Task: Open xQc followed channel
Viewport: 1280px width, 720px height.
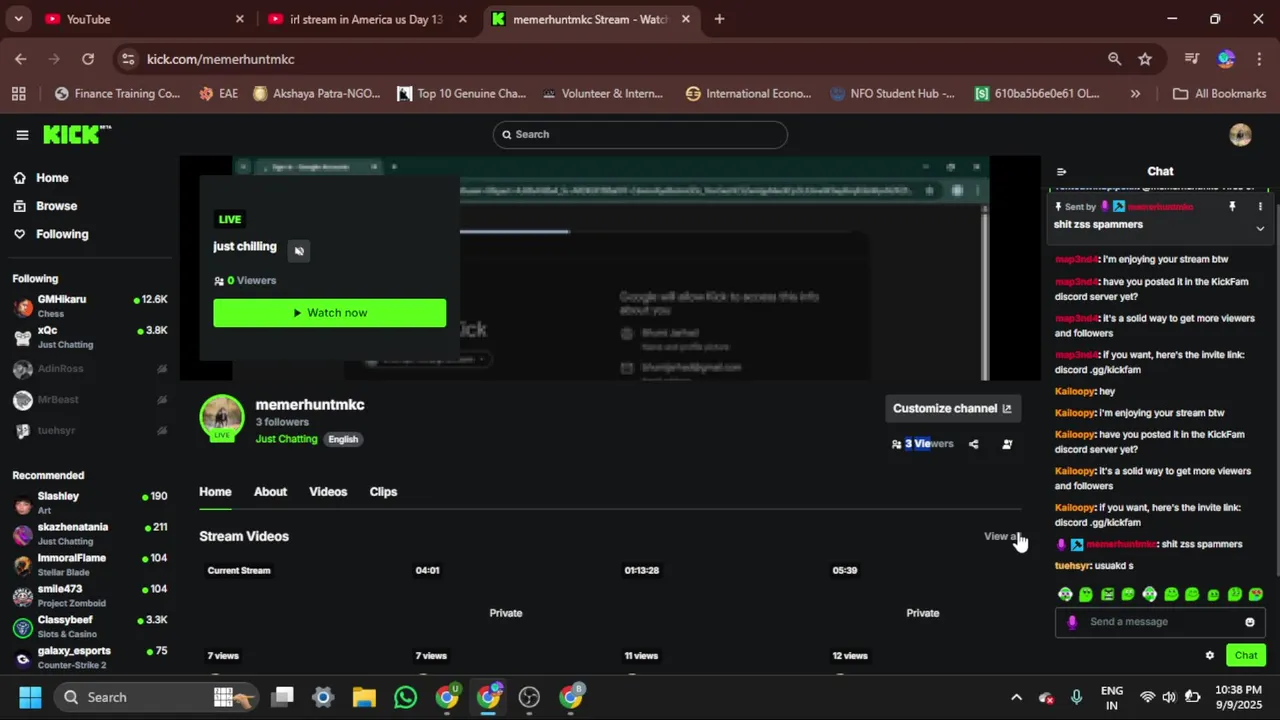Action: pos(90,337)
